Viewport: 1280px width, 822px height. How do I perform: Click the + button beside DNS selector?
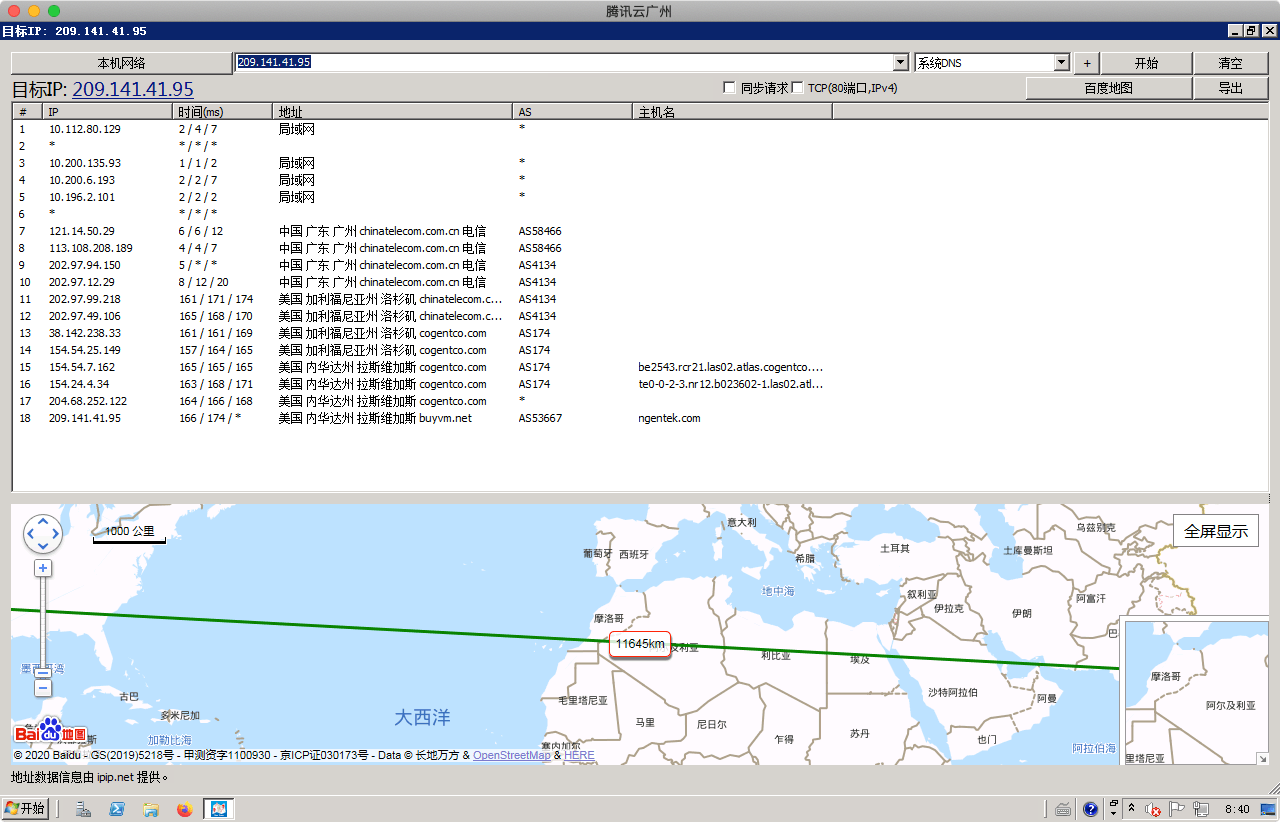(x=1086, y=63)
